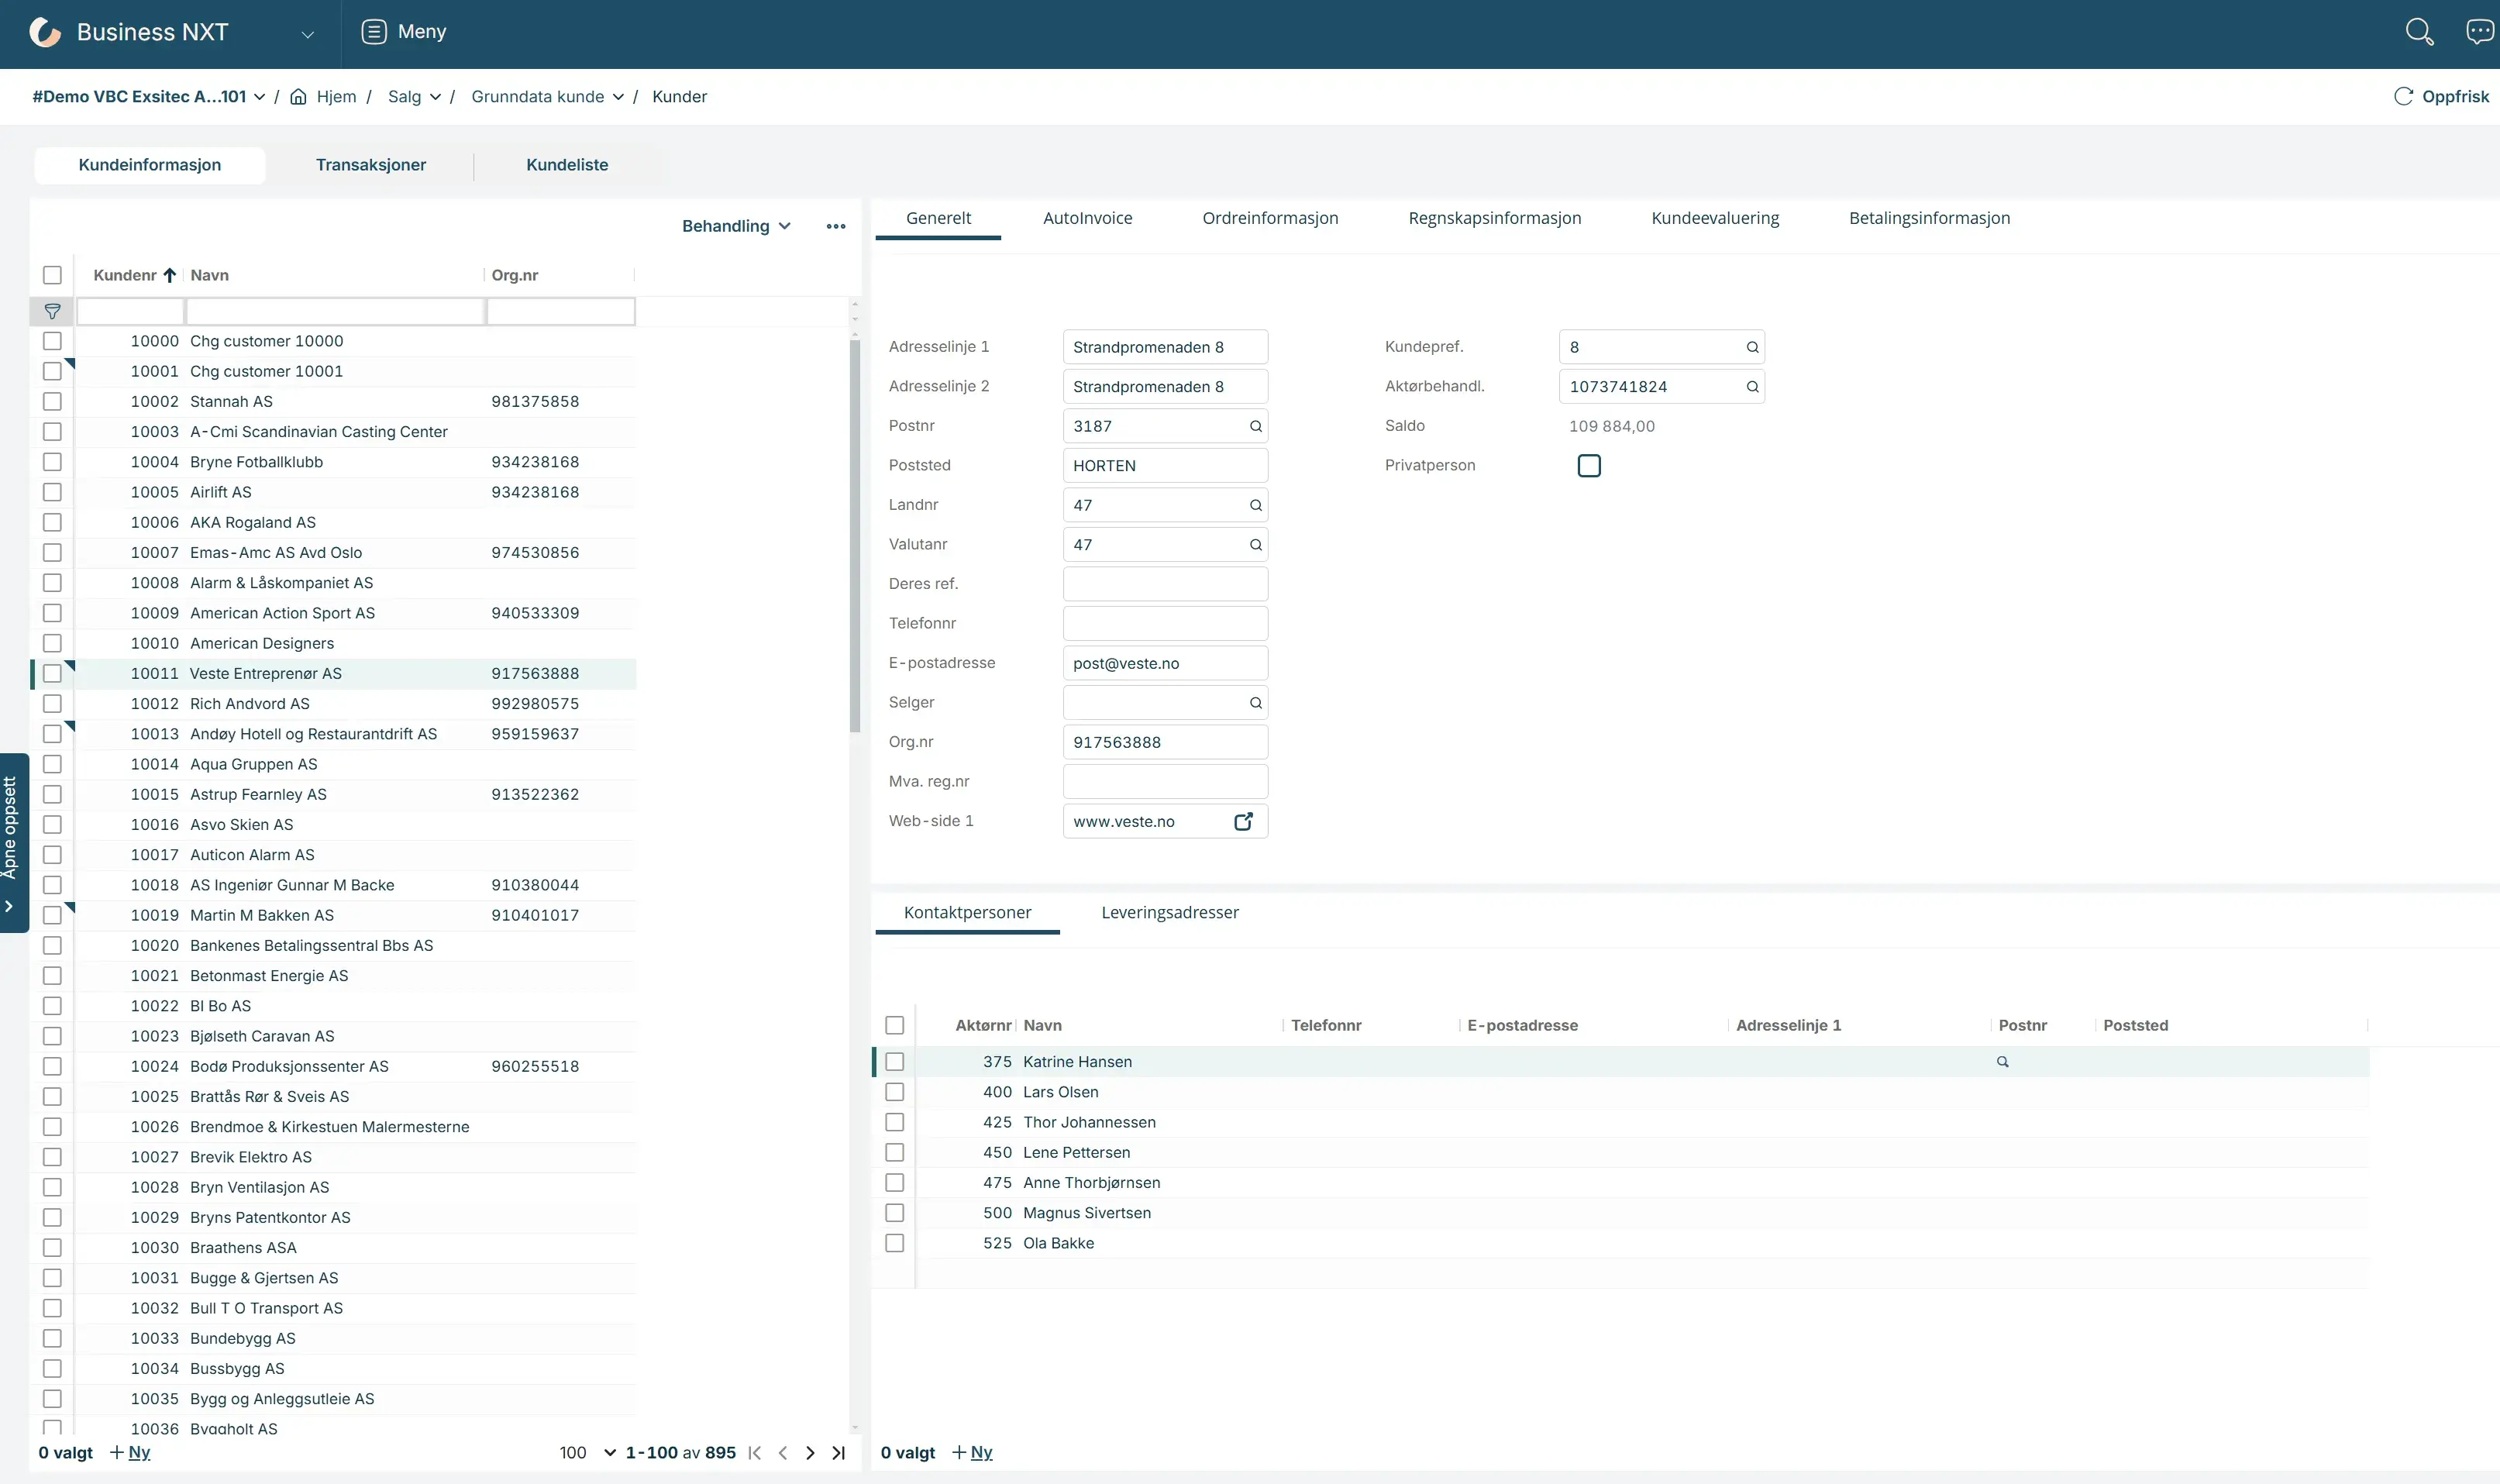Open the Behandling dropdown menu

tap(736, 226)
